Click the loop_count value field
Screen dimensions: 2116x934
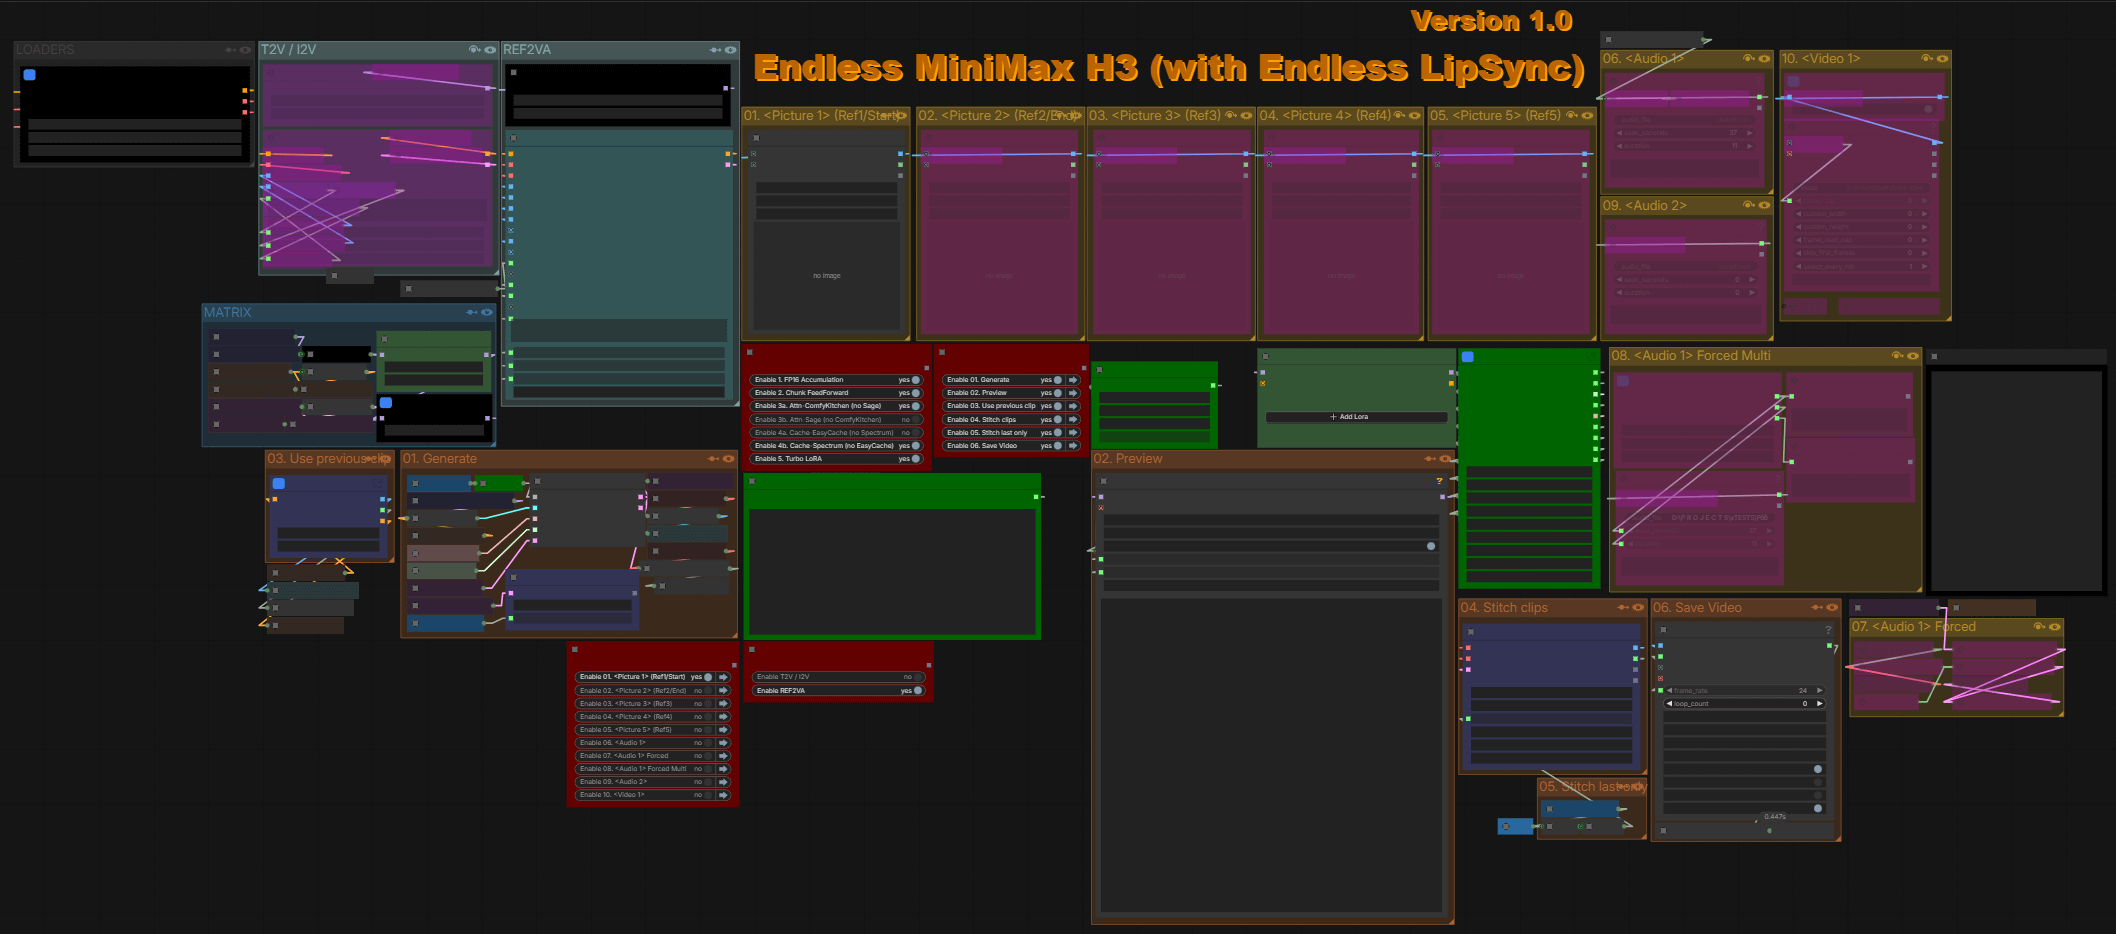point(1744,704)
